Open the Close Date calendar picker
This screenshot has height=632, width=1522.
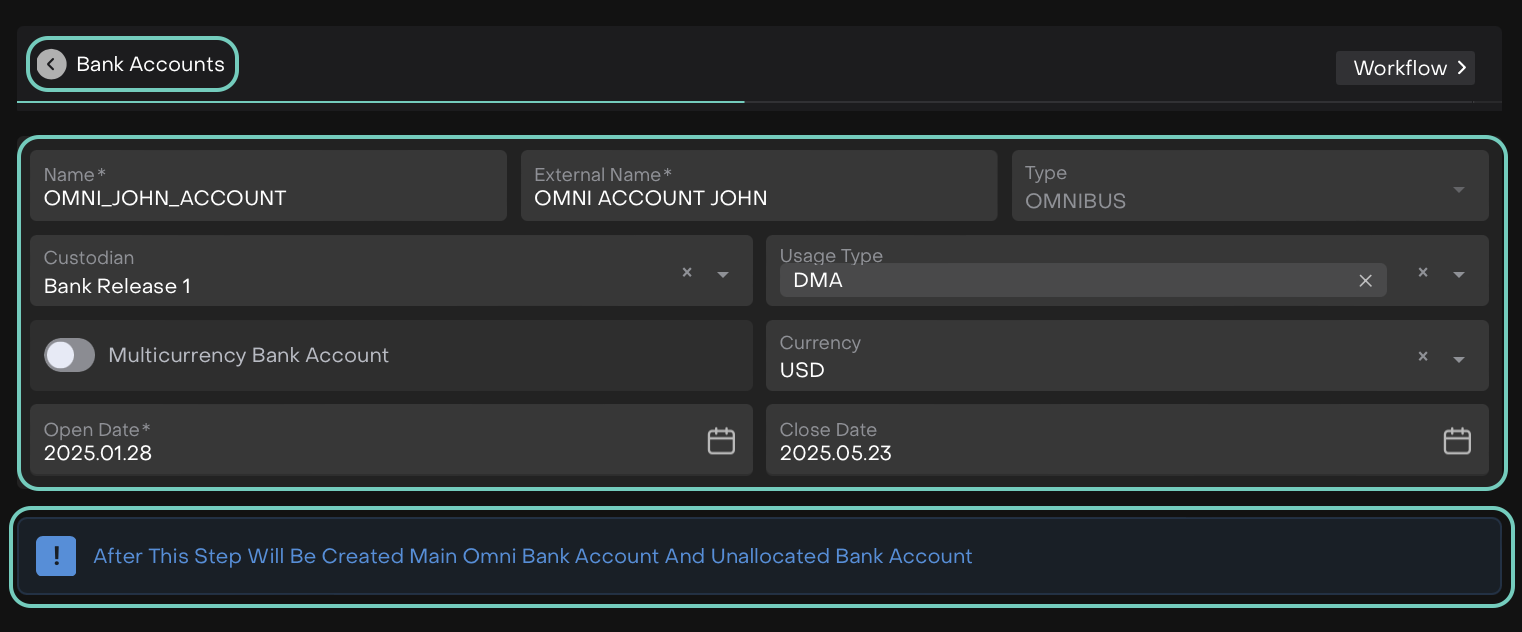pos(1457,441)
